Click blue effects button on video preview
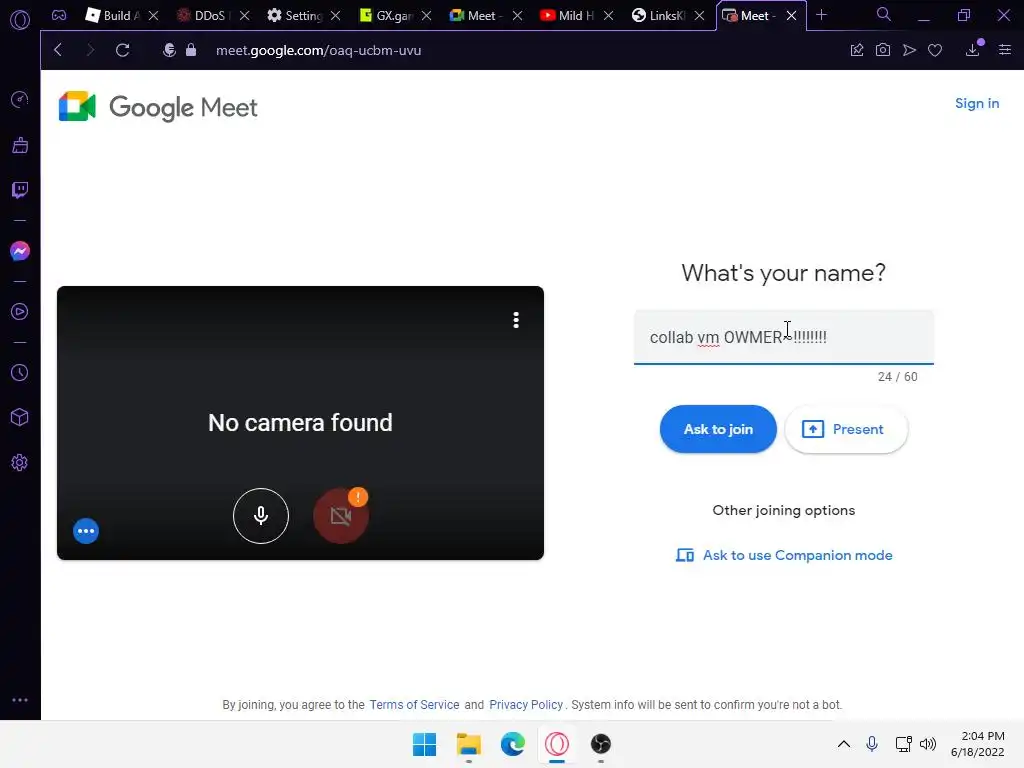The width and height of the screenshot is (1024, 768). point(86,531)
